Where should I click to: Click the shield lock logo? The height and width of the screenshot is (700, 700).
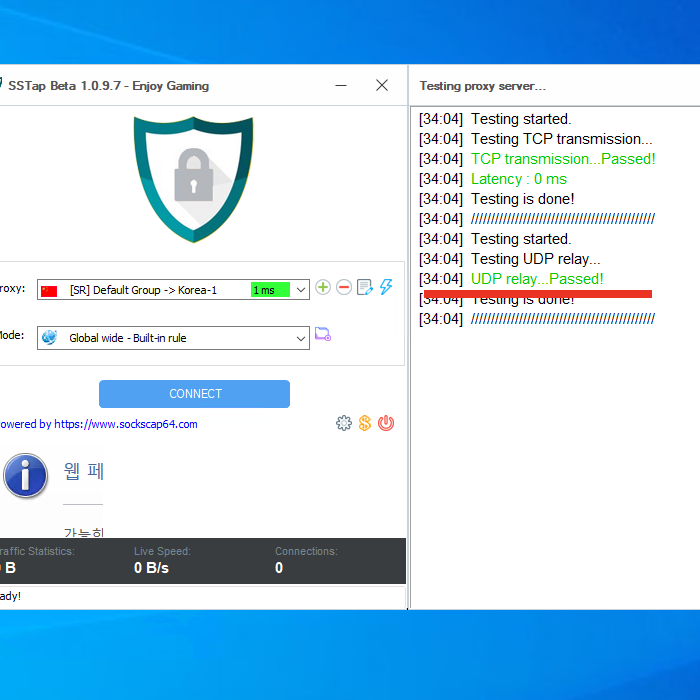193,179
